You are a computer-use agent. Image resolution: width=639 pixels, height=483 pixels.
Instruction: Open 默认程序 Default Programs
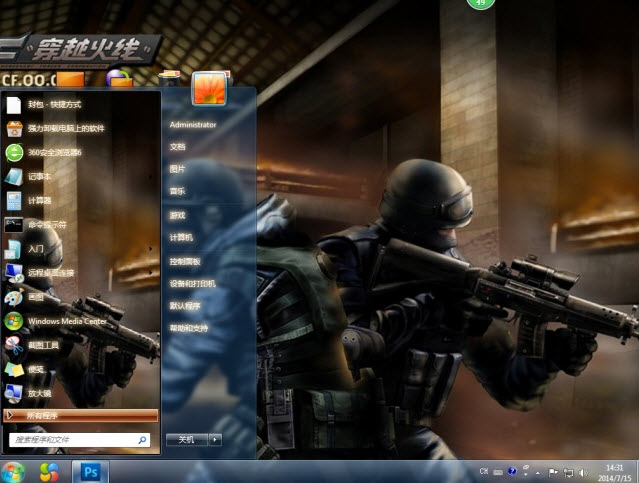[x=185, y=306]
